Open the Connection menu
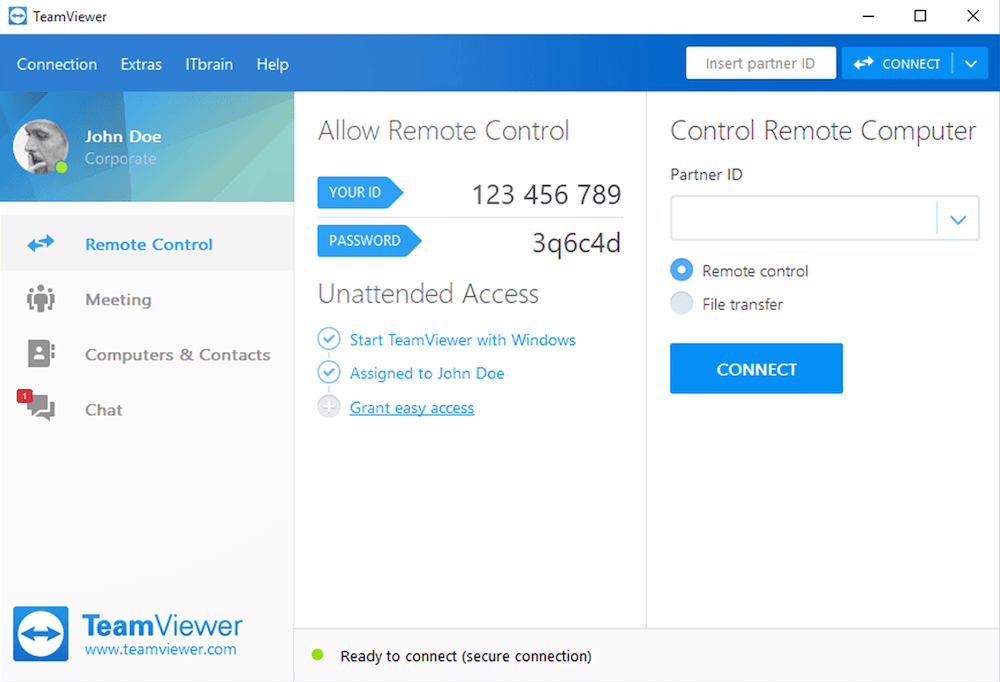This screenshot has width=1000, height=682. [57, 64]
